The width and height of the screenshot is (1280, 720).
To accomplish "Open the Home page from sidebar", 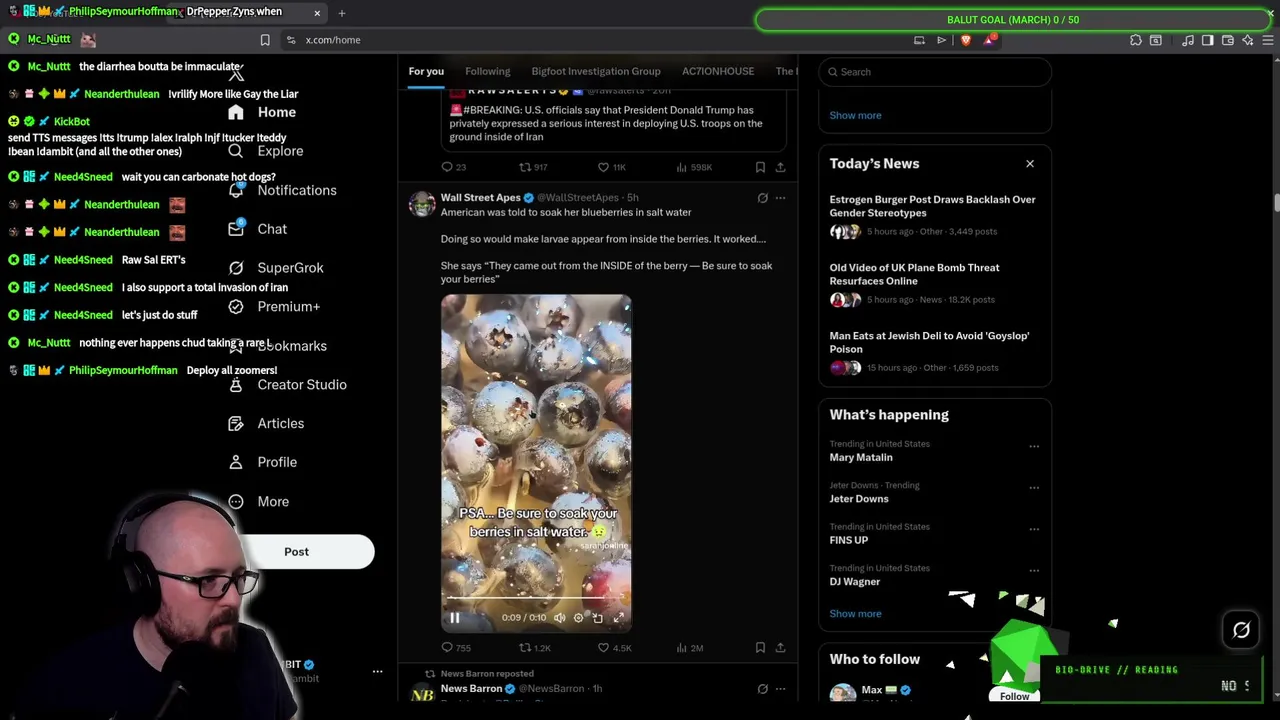I will tap(262, 112).
